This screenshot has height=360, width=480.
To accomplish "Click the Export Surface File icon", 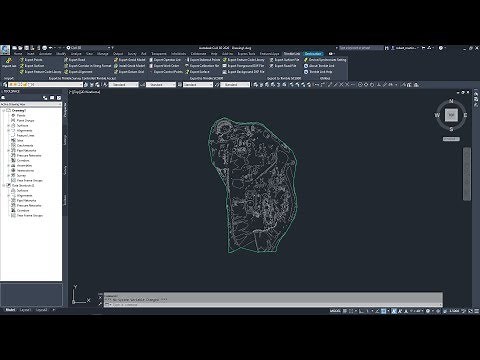I will pyautogui.click(x=272, y=60).
